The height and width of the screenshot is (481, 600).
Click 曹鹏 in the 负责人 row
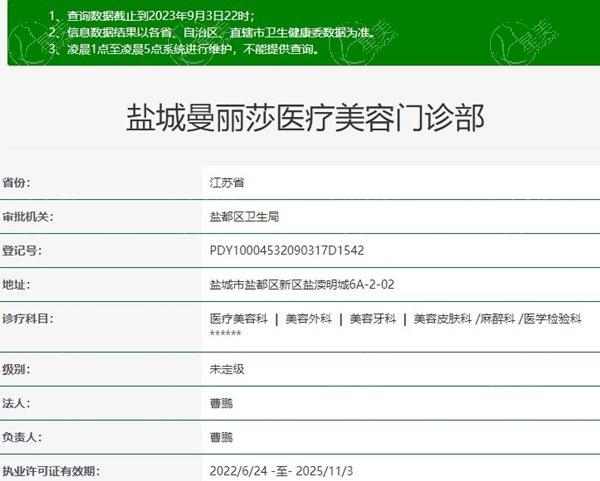coord(221,437)
